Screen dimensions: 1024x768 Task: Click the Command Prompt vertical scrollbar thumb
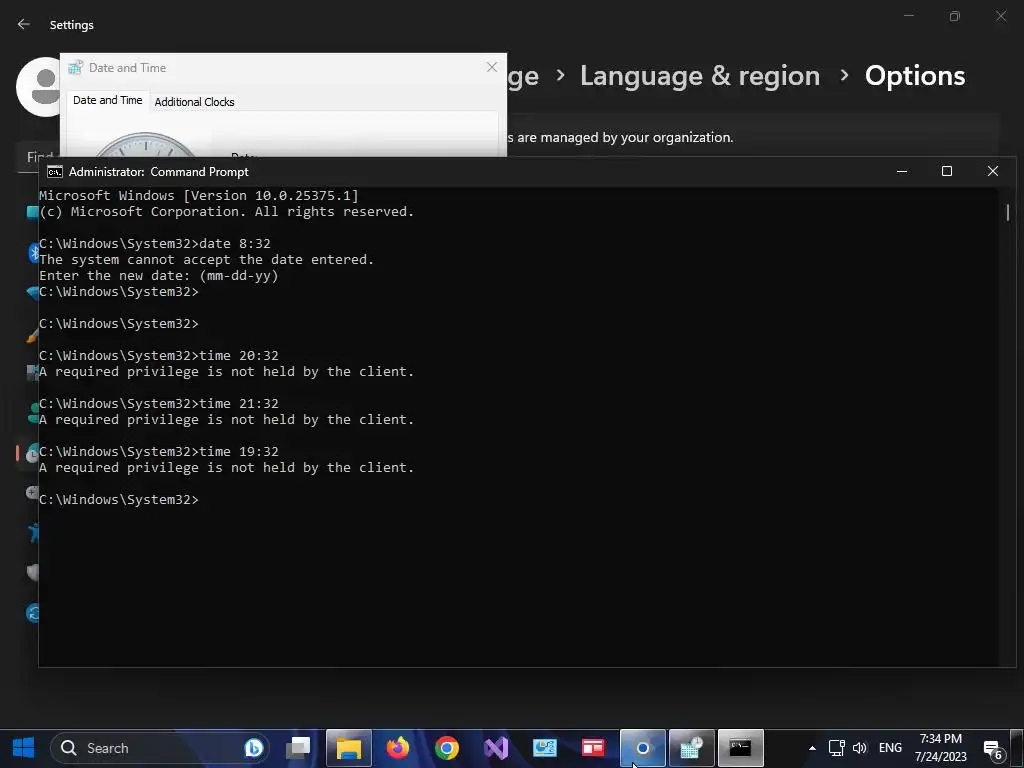(1008, 212)
